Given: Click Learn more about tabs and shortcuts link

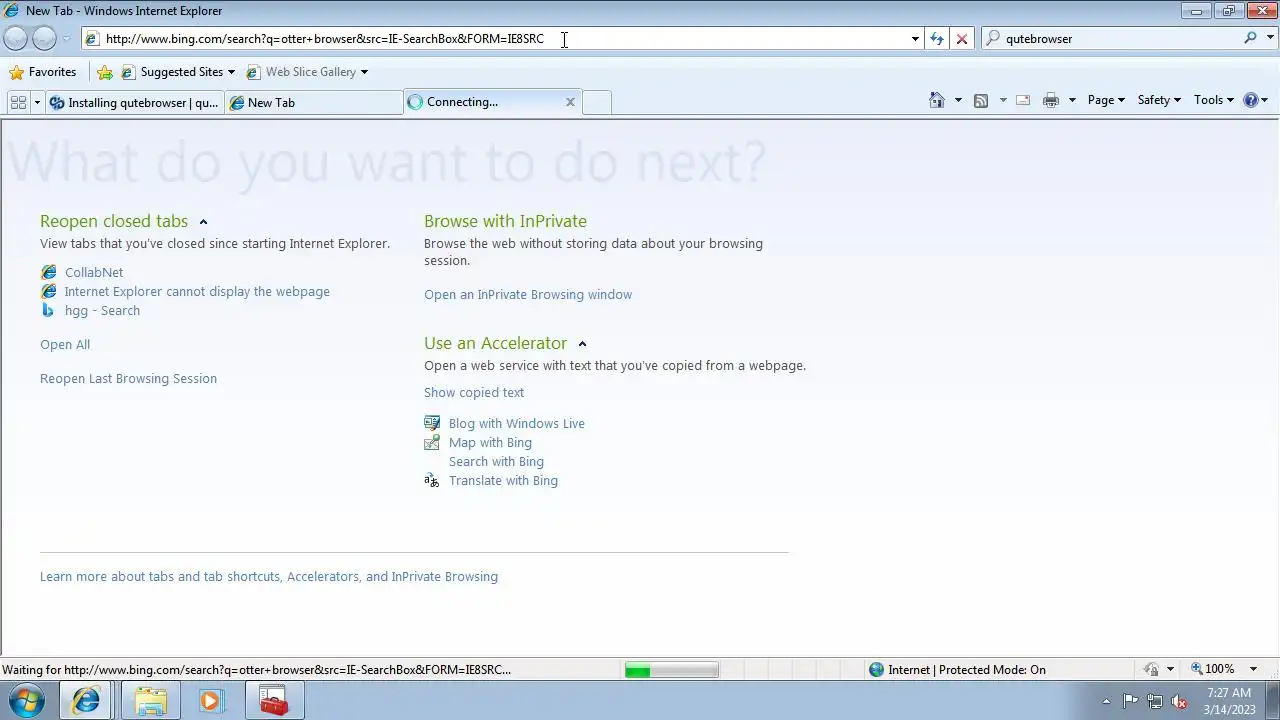Looking at the screenshot, I should point(269,576).
